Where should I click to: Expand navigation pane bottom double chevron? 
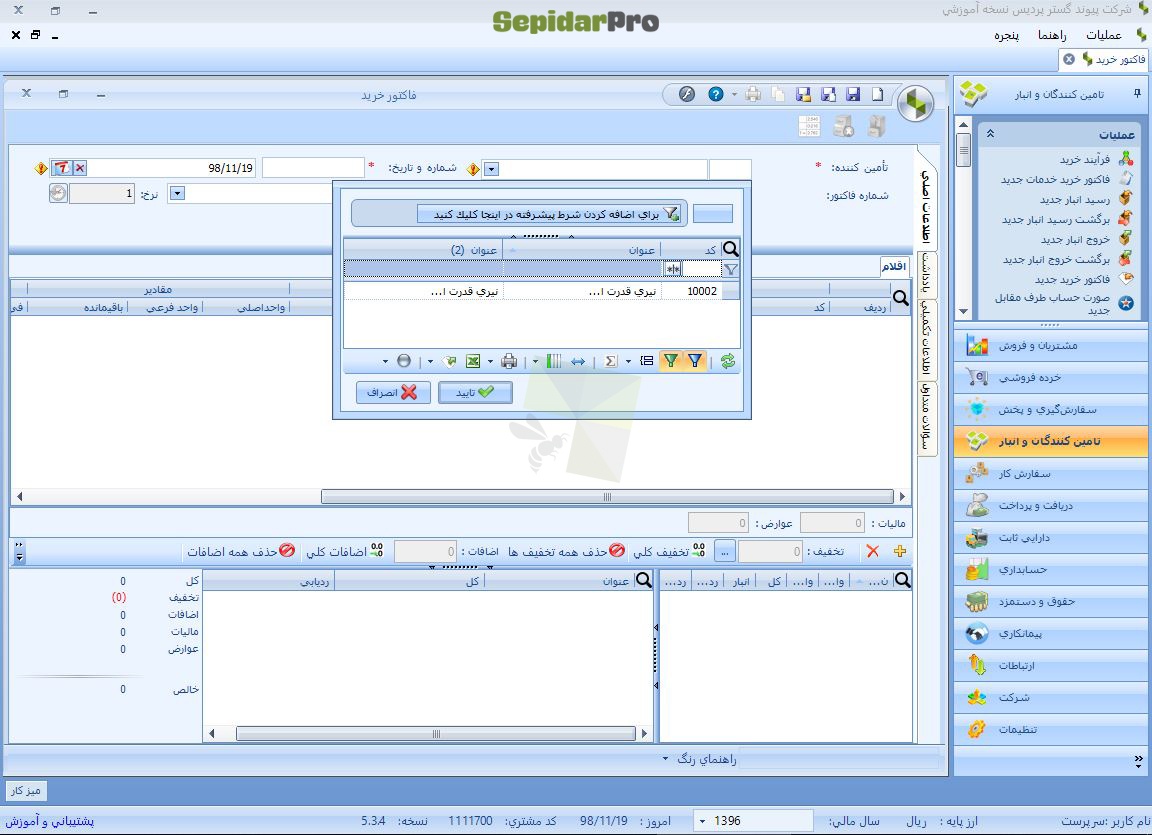tap(1138, 761)
